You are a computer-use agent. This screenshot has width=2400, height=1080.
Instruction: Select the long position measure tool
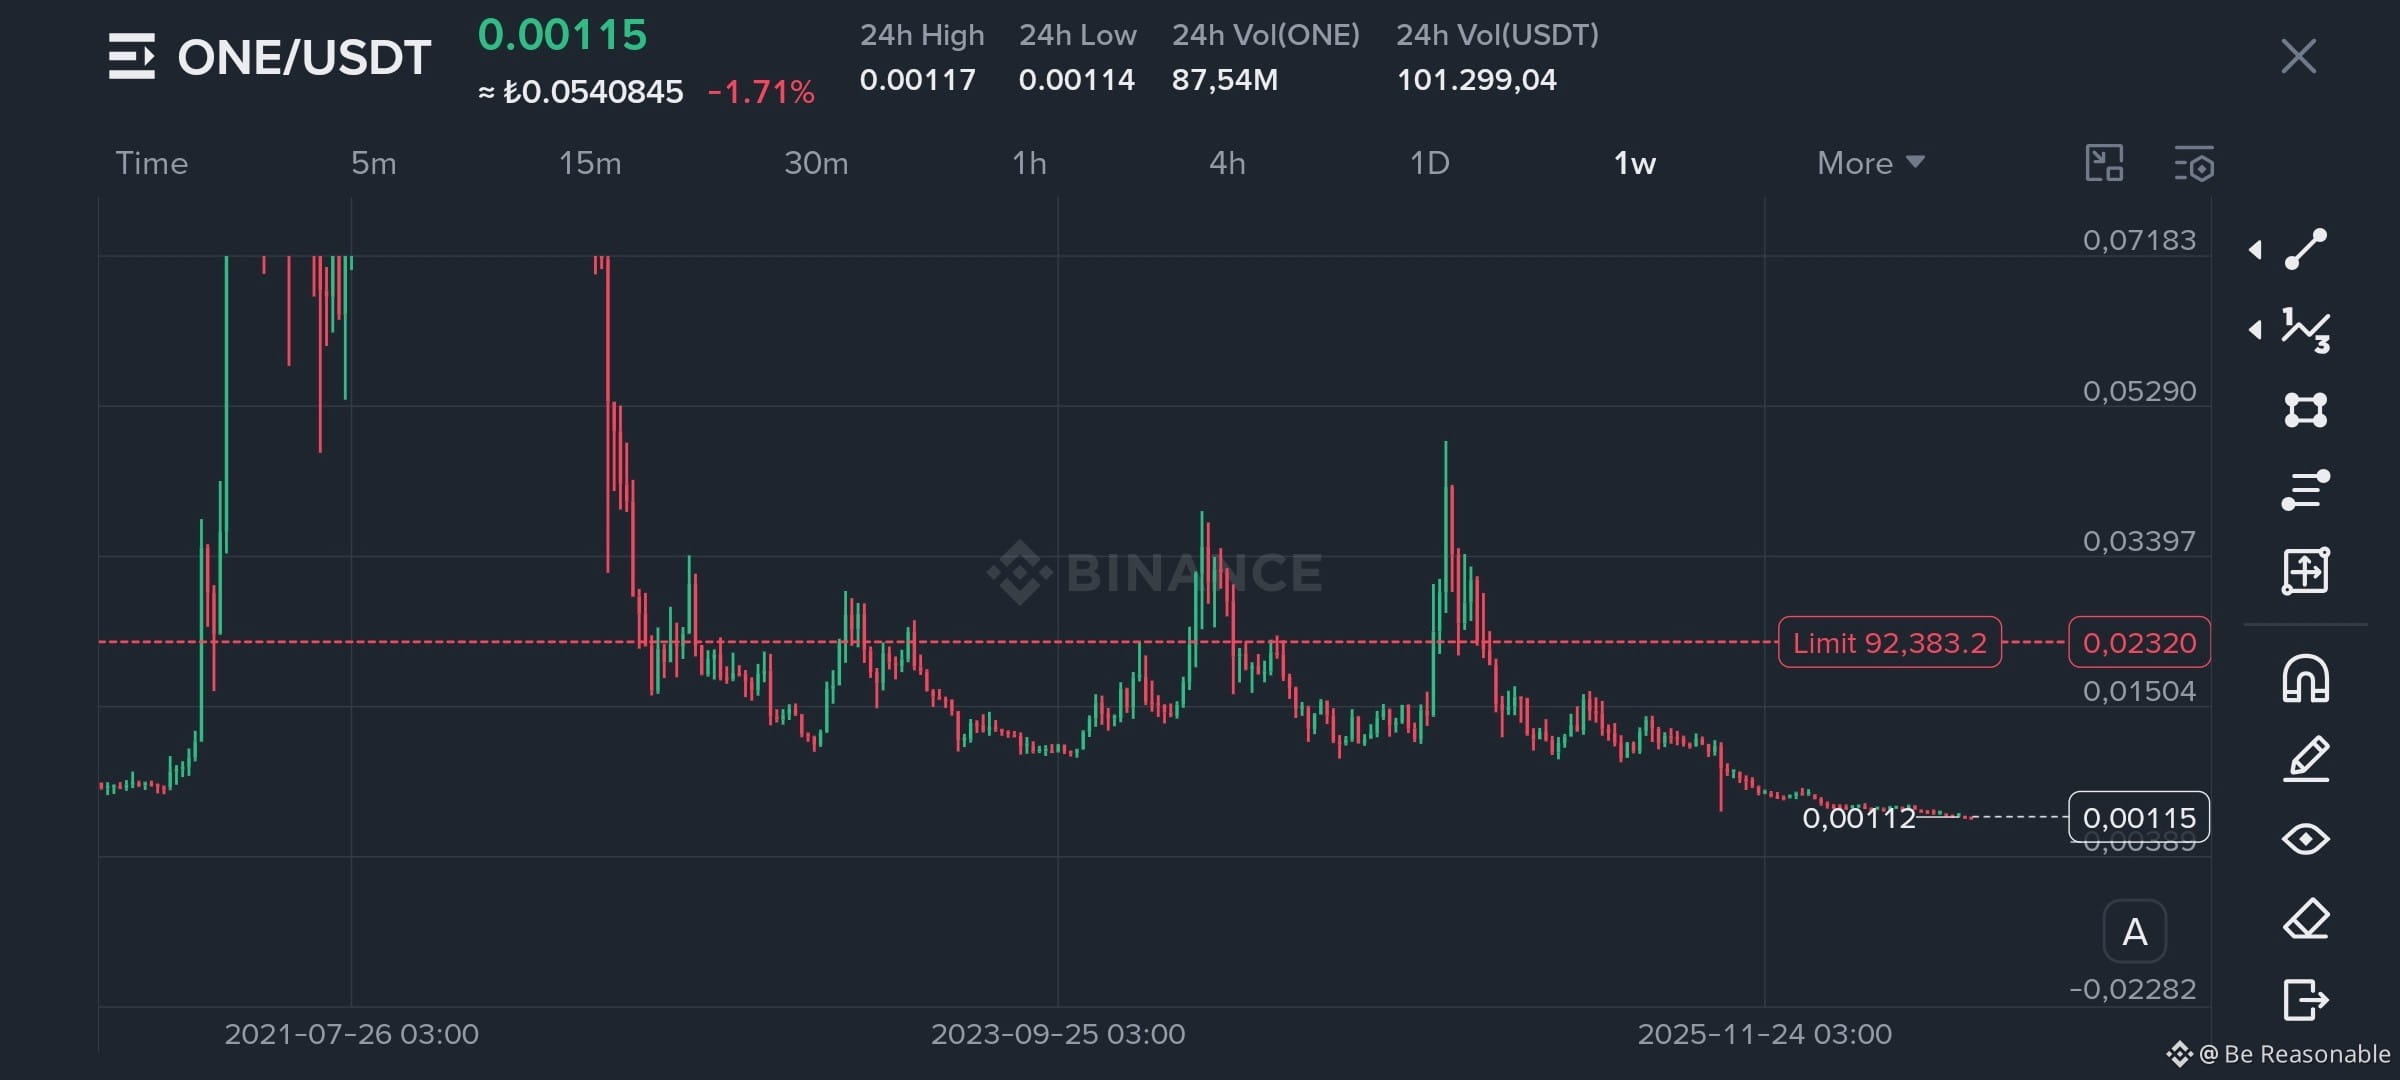click(2306, 571)
